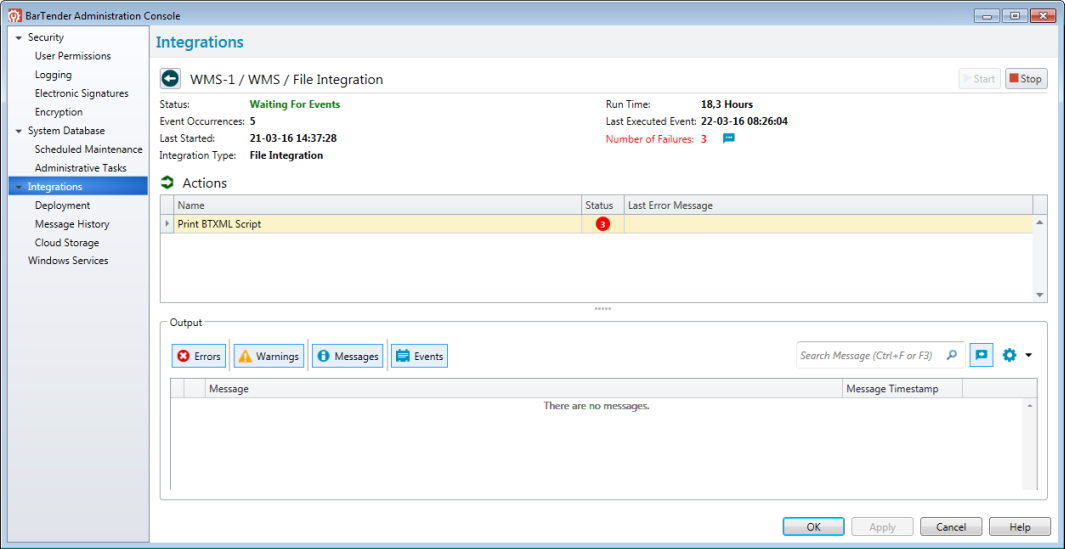1065x549 pixels.
Task: Open the gear settings icon in Output
Action: (x=1009, y=355)
